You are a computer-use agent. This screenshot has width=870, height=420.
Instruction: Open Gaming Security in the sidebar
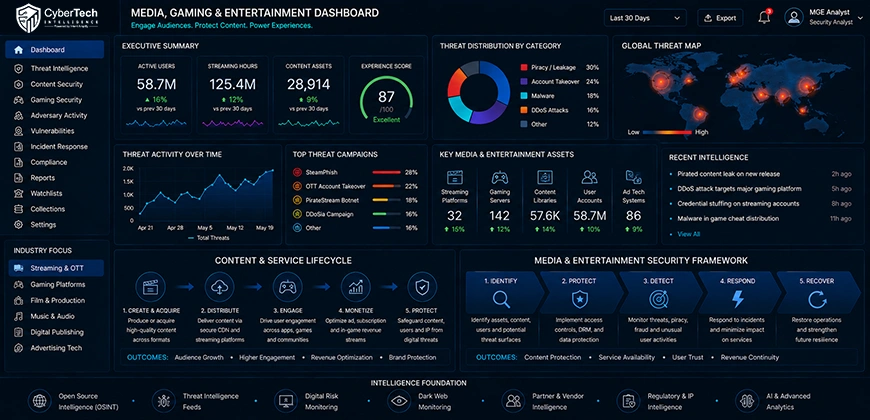coord(54,100)
